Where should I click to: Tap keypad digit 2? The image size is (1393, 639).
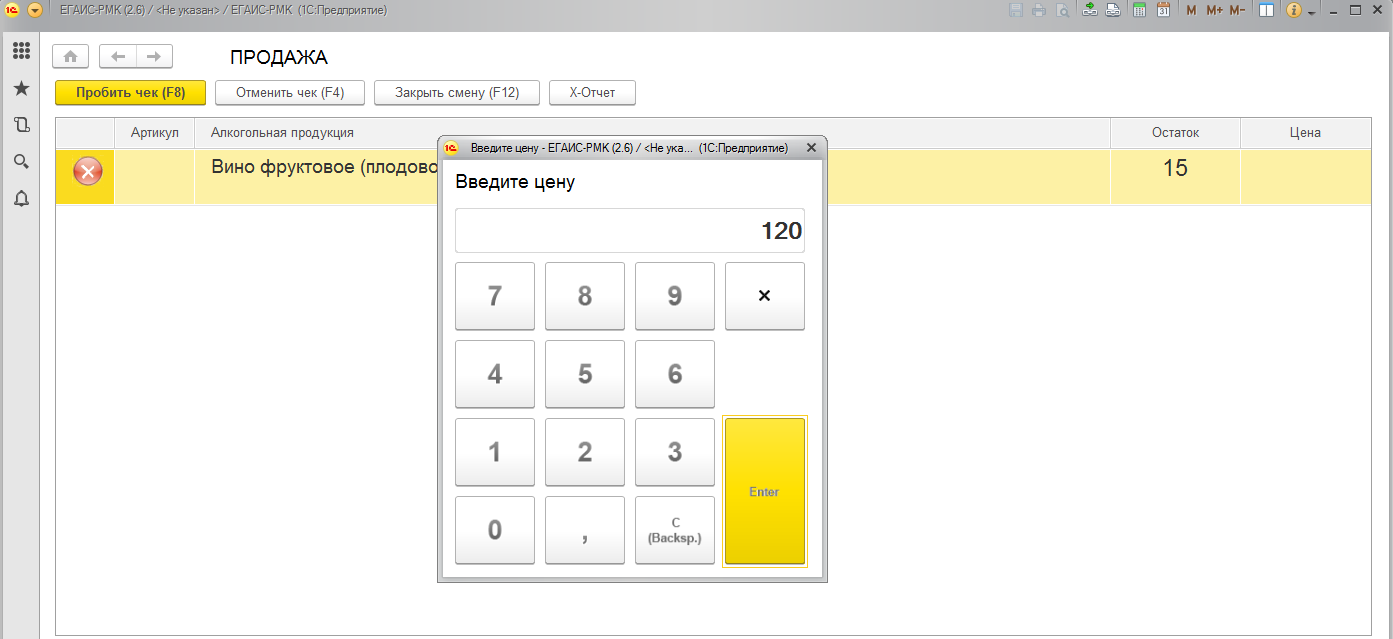point(585,452)
